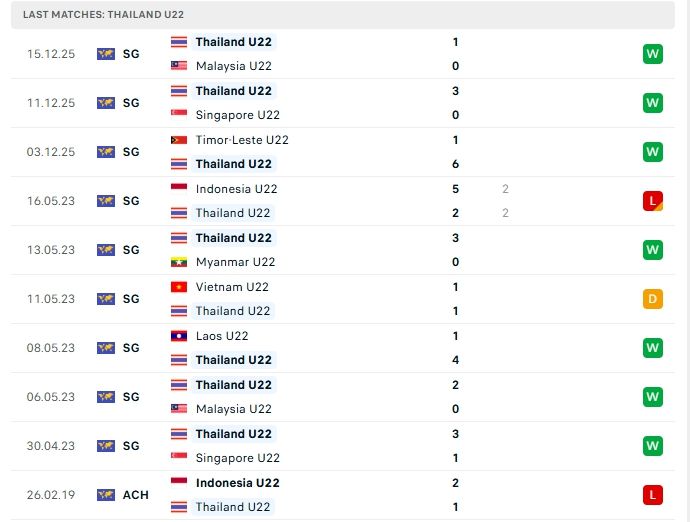Image resolution: width=690 pixels, height=522 pixels.
Task: Click the red L badge for 26.02.19 match
Action: 653,495
